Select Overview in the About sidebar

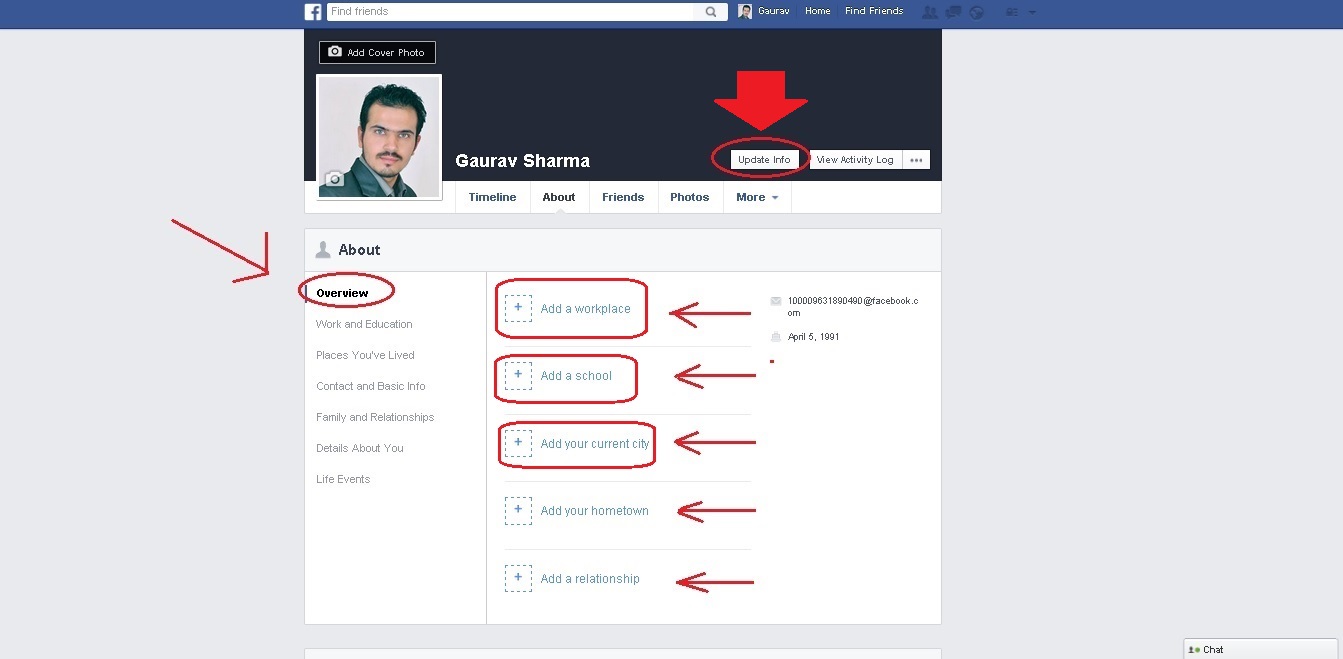point(342,293)
